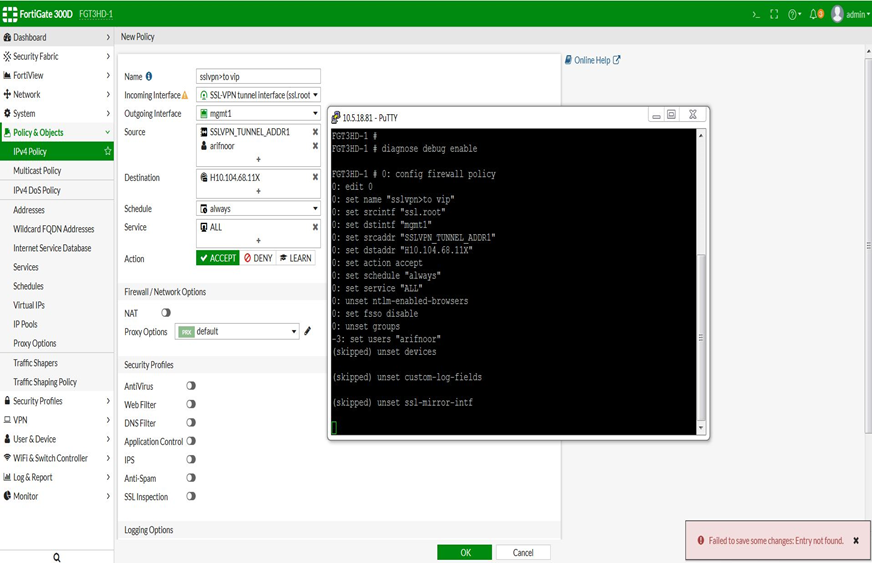Screen dimensions: 872x563
Task: Add another Source entry with plus
Action: click(x=258, y=160)
